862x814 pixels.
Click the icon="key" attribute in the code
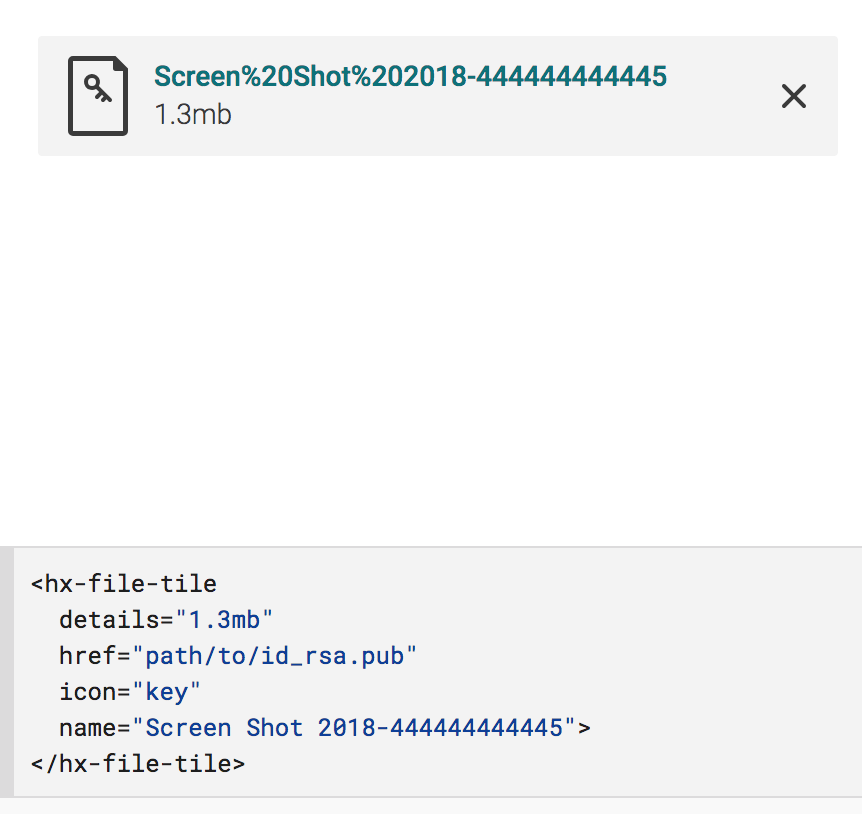129,691
